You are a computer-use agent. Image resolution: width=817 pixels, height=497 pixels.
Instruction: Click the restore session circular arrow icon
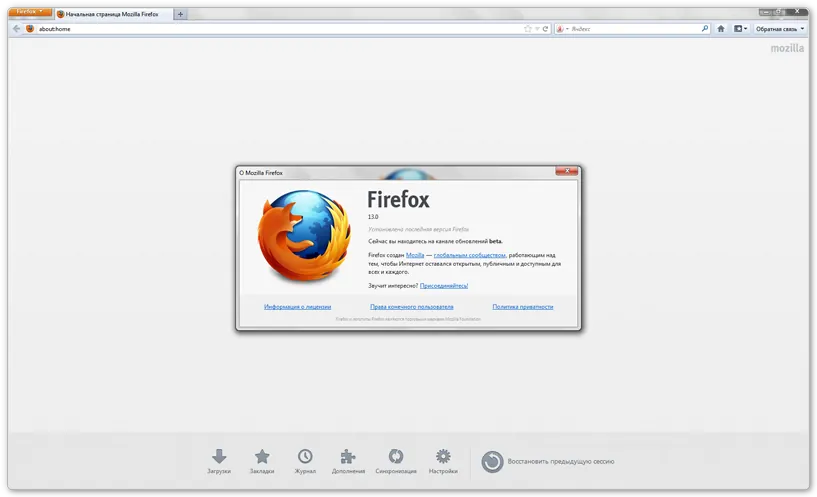coord(492,462)
